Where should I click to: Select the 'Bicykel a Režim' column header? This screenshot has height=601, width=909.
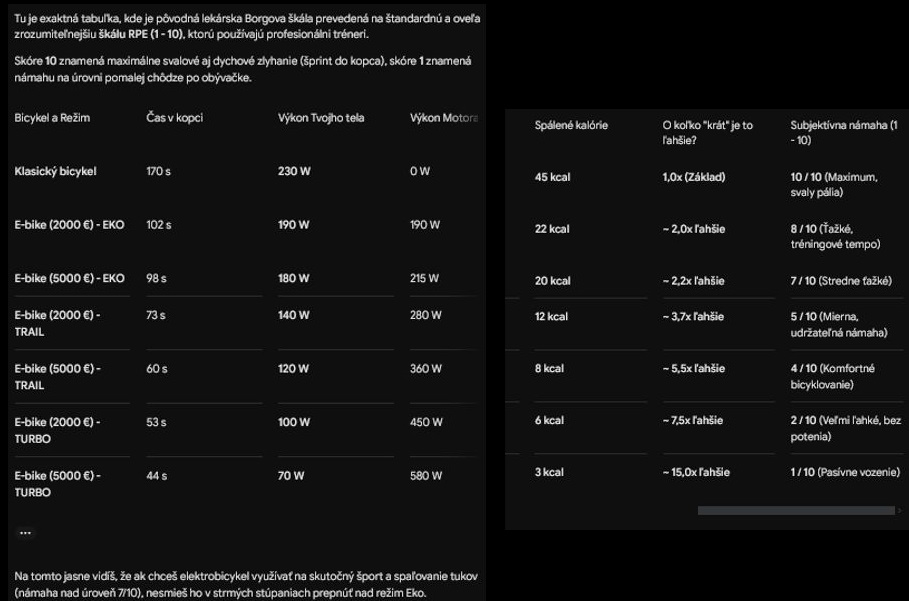pos(52,118)
